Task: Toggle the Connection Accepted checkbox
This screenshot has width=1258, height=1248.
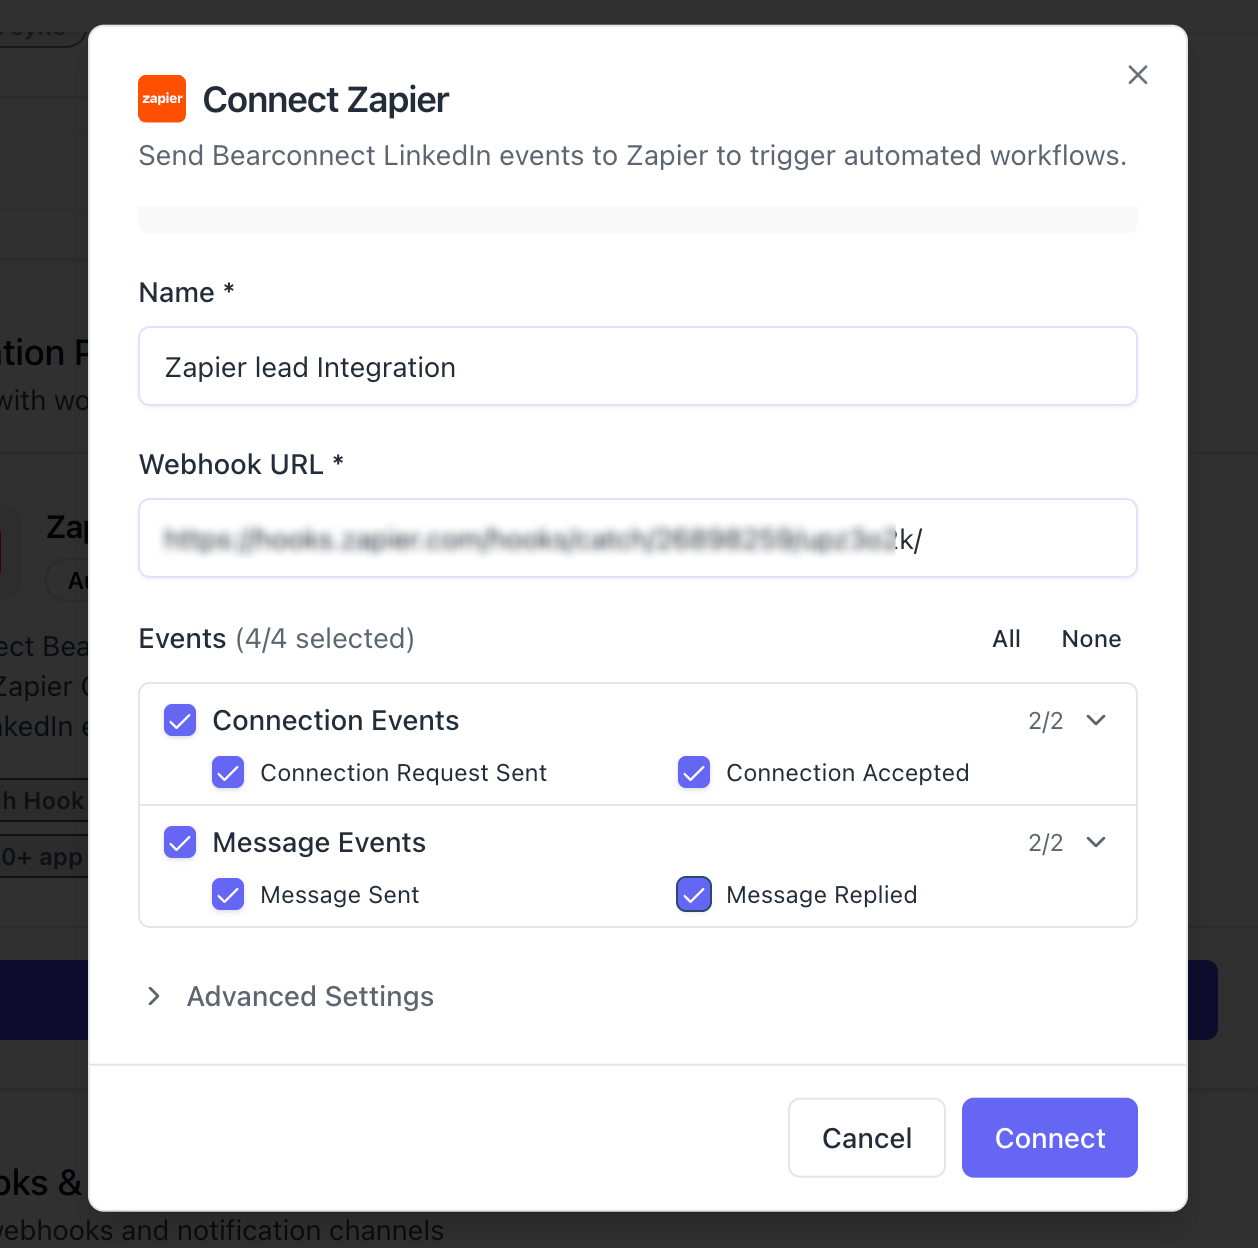Action: point(694,773)
